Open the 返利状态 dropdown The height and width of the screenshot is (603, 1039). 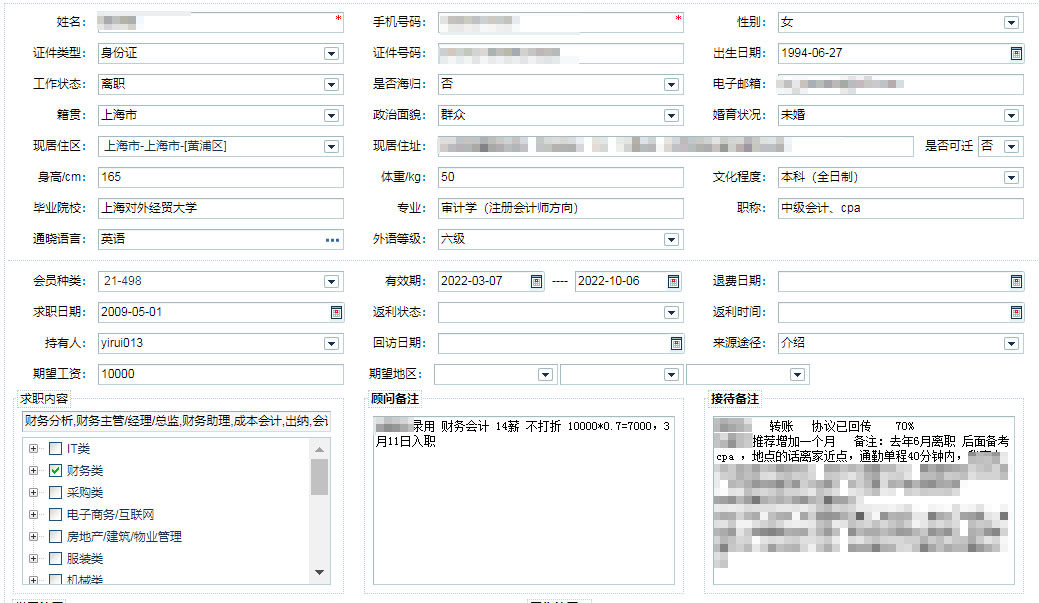(671, 312)
